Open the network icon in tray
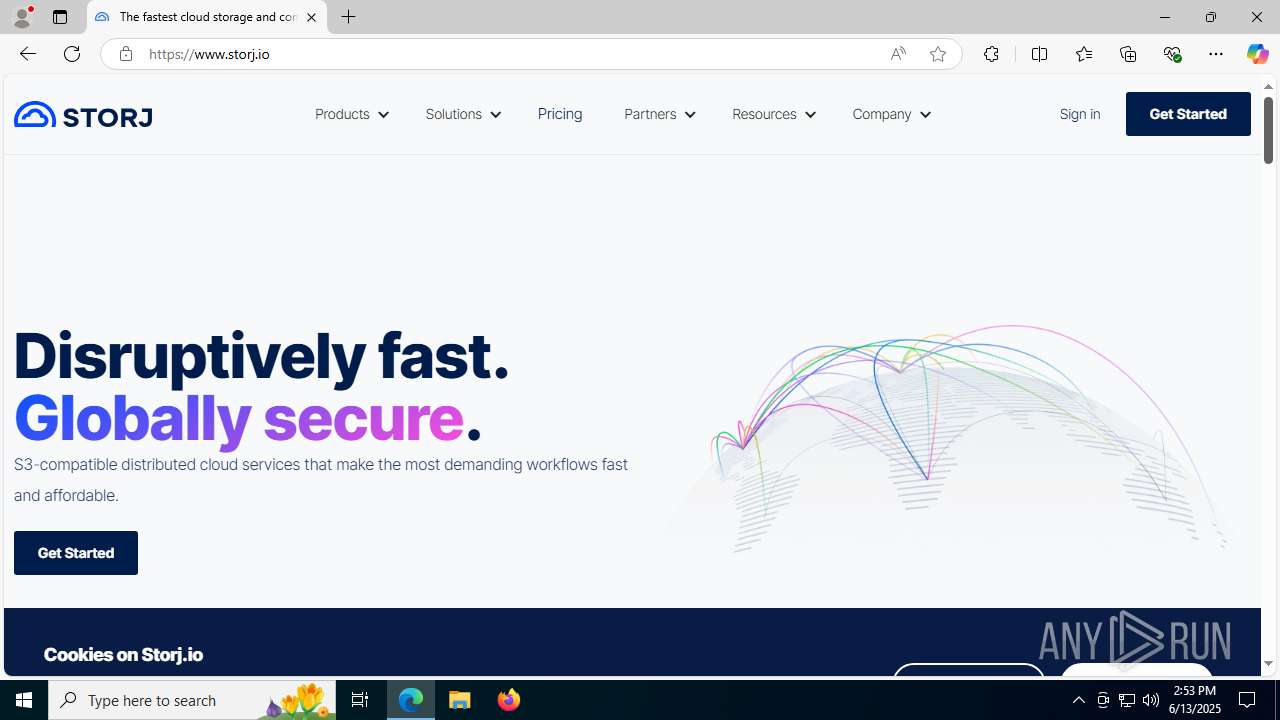Screen dimensions: 1280x720 (x=1127, y=700)
